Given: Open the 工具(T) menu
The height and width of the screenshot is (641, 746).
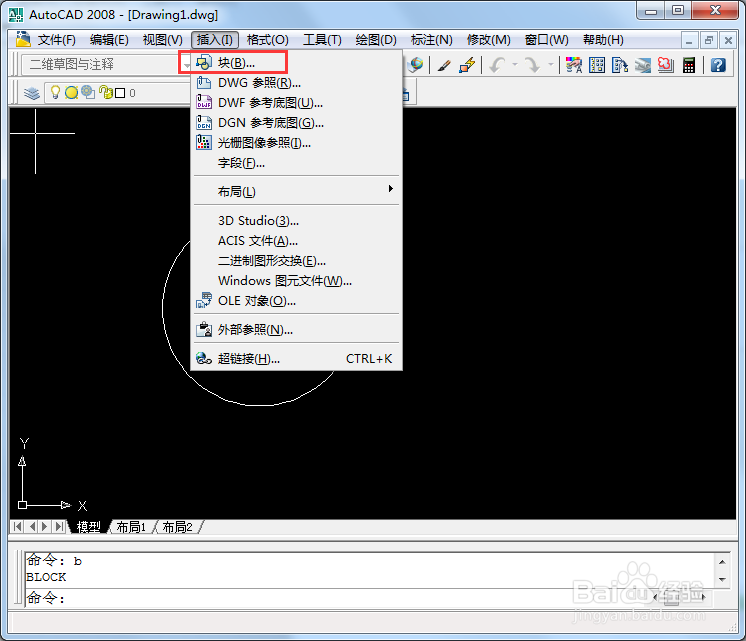Looking at the screenshot, I should pyautogui.click(x=322, y=40).
